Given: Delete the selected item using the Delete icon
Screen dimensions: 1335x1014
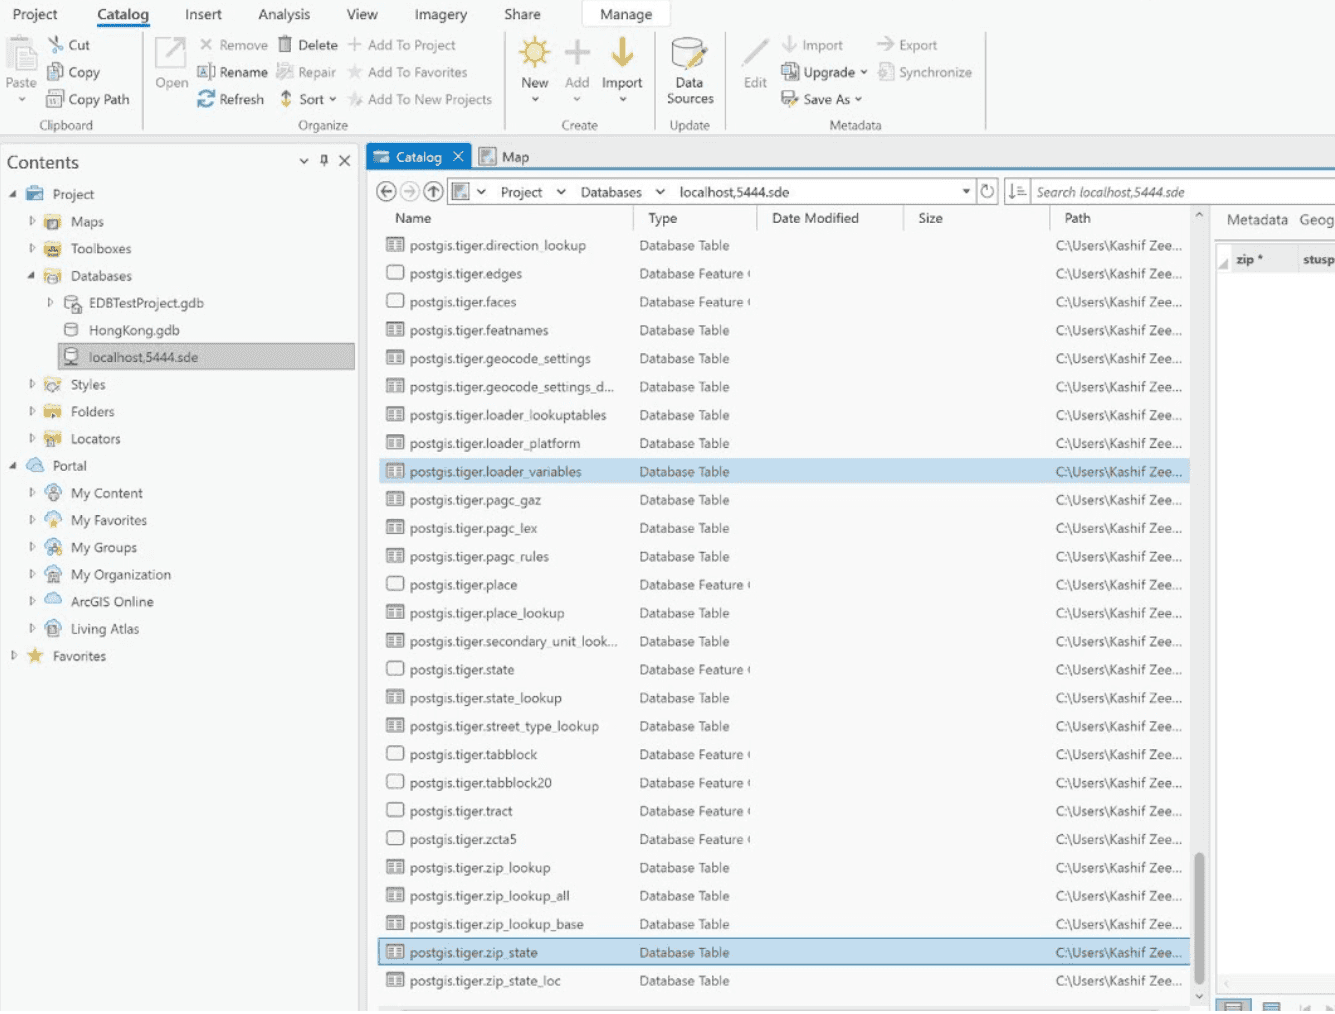Looking at the screenshot, I should click(307, 44).
